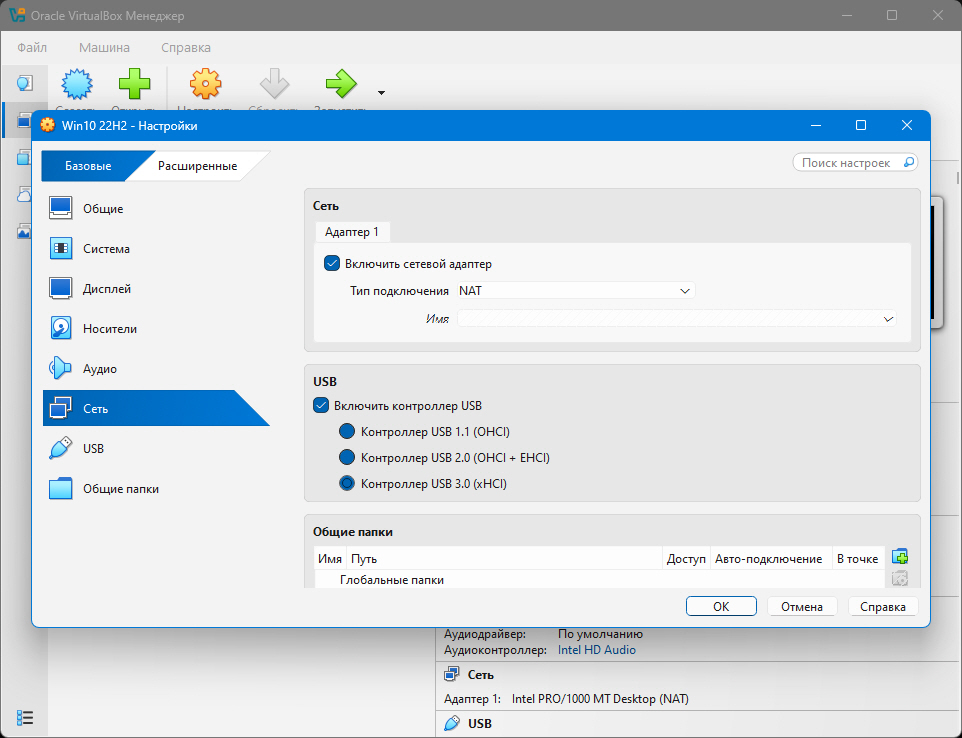962x738 pixels.
Task: Open the Машина menu
Action: pyautogui.click(x=104, y=47)
